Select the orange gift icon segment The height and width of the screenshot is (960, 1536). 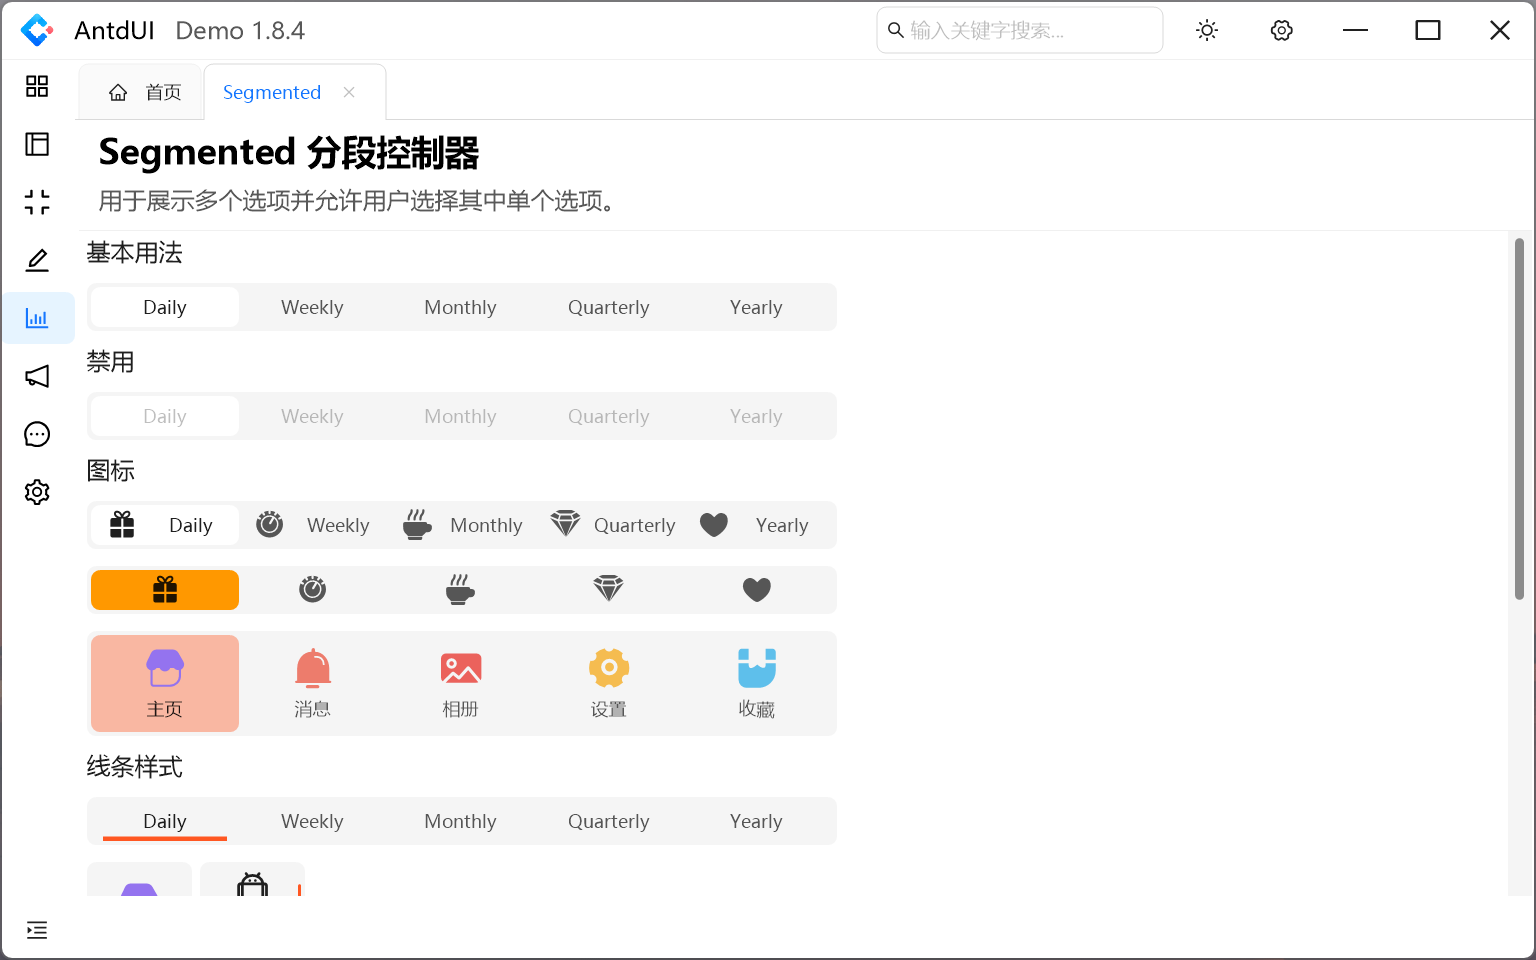(165, 590)
